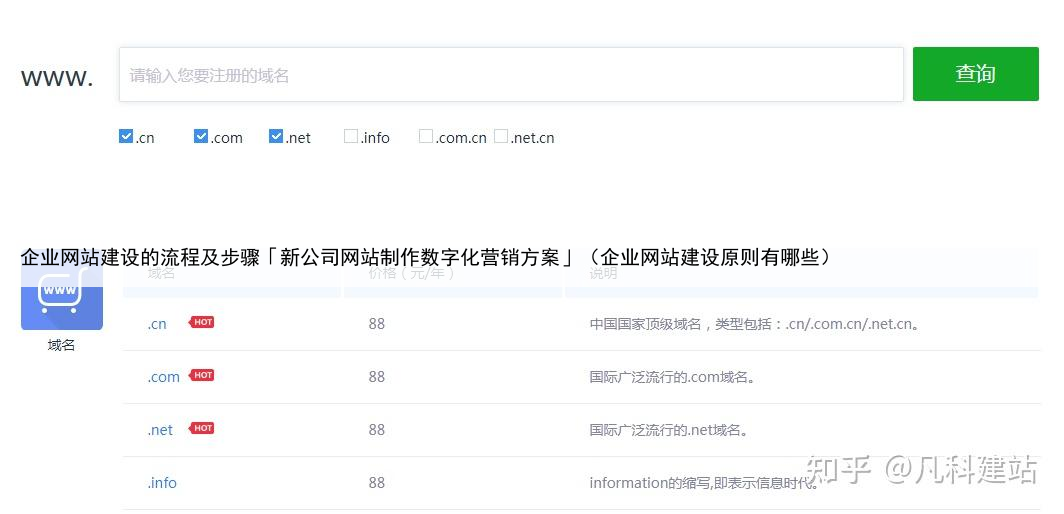Screen dimensions: 1064x514
Task: Click the domain name input field
Action: [x=510, y=75]
